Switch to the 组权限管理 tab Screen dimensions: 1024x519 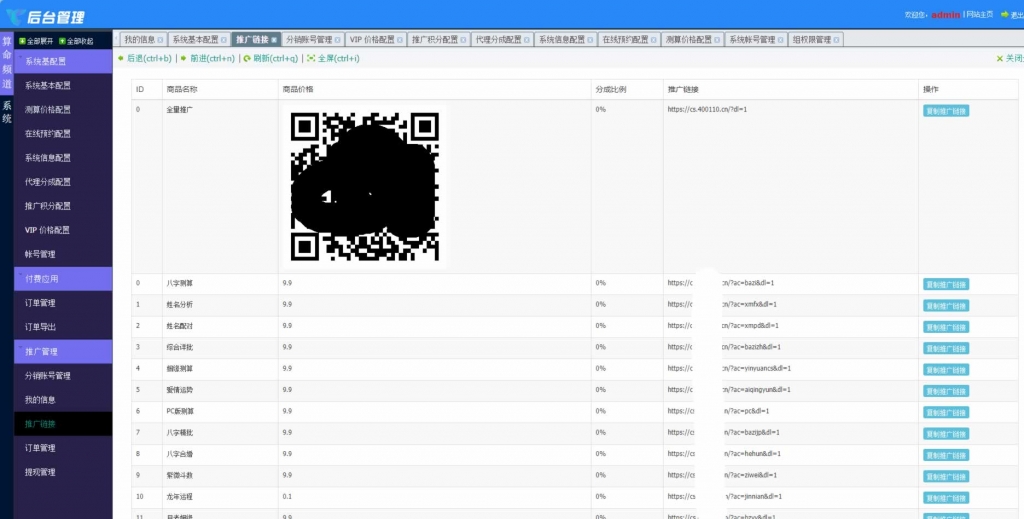point(810,40)
